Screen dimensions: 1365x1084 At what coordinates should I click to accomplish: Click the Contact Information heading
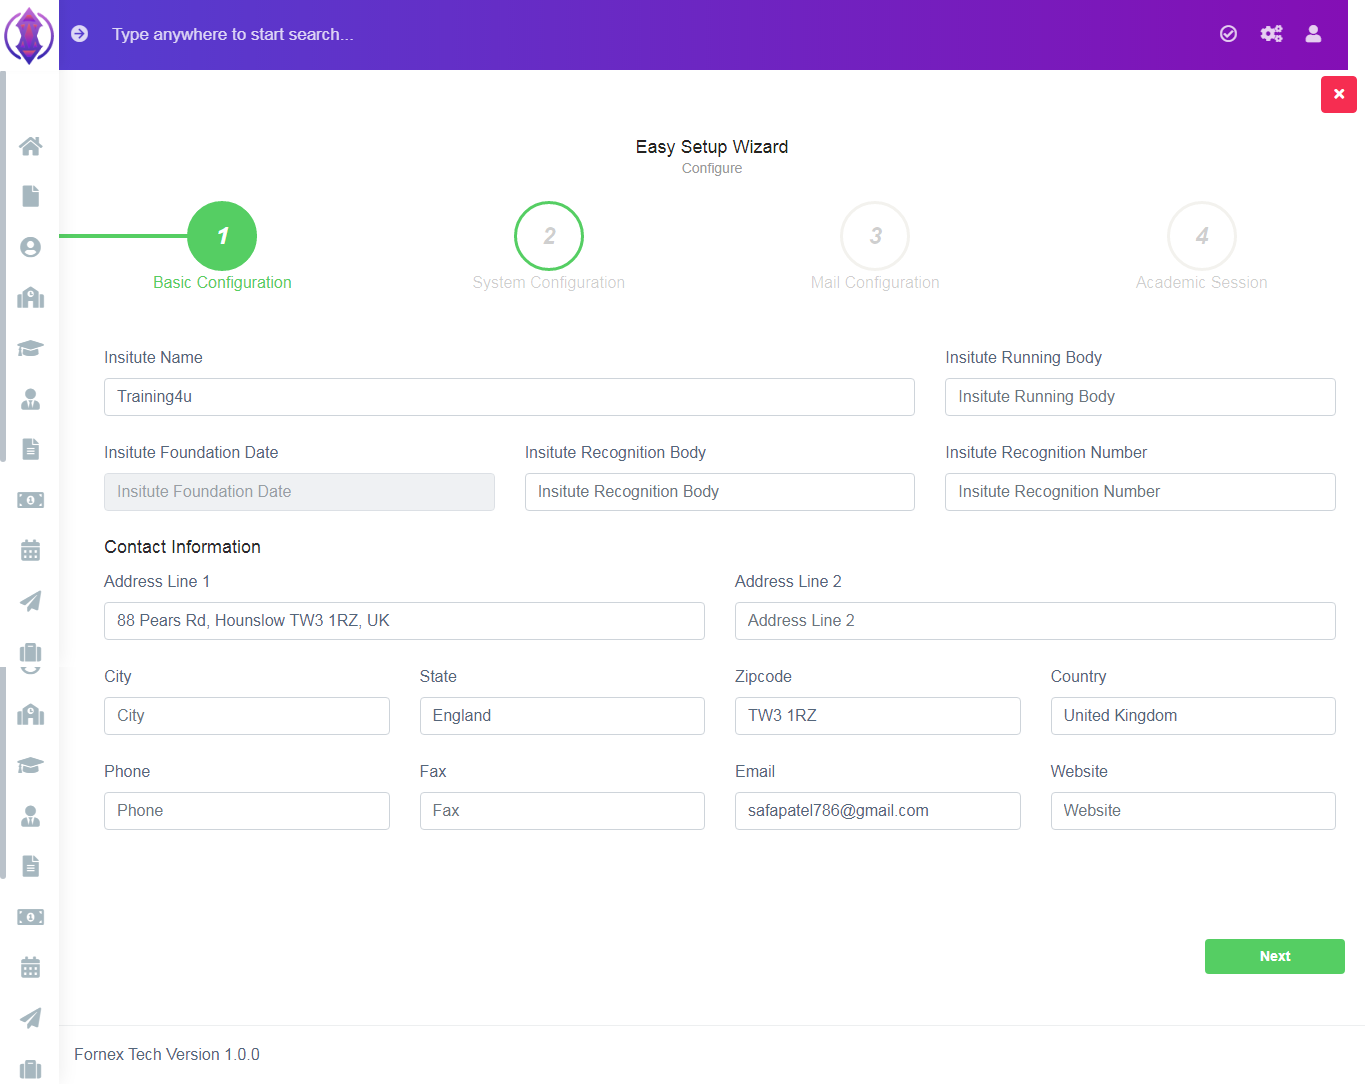click(182, 547)
